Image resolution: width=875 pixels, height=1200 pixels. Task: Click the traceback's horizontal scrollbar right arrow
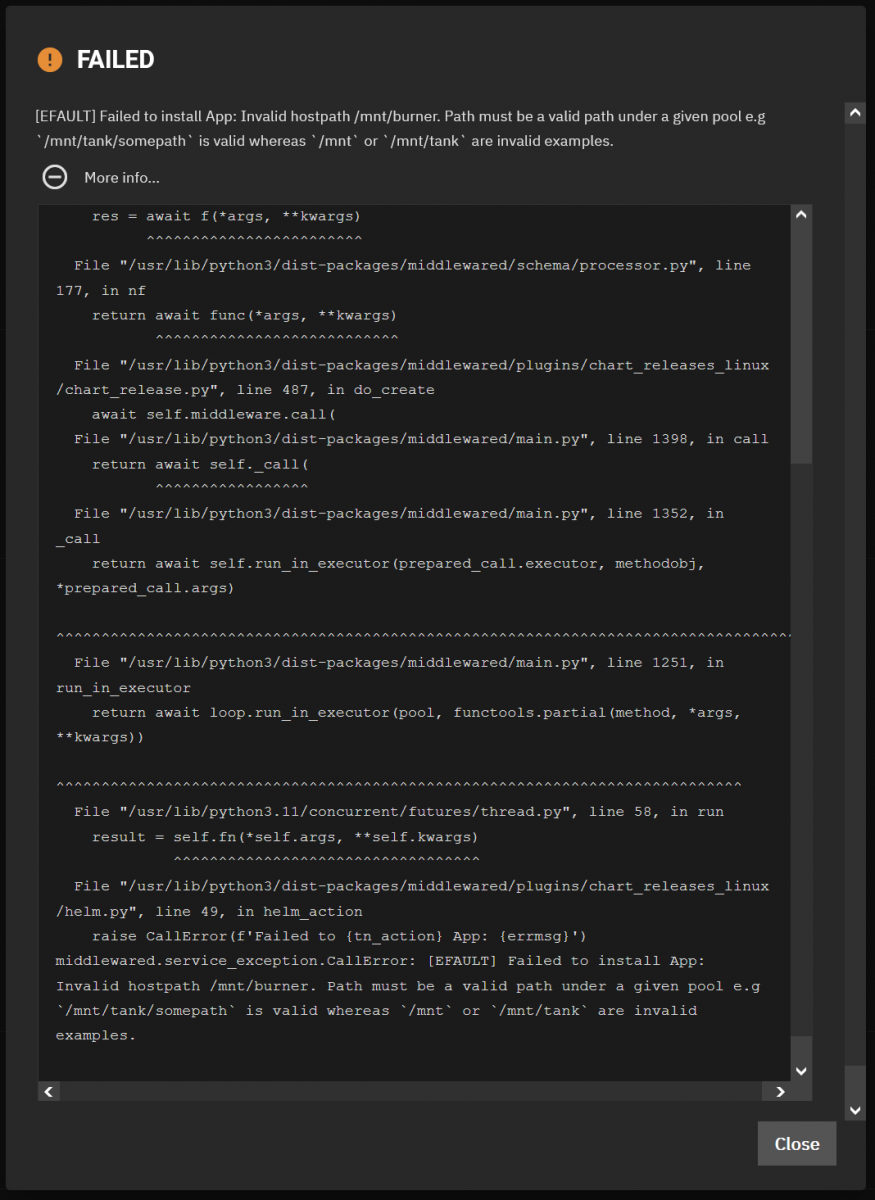780,1092
